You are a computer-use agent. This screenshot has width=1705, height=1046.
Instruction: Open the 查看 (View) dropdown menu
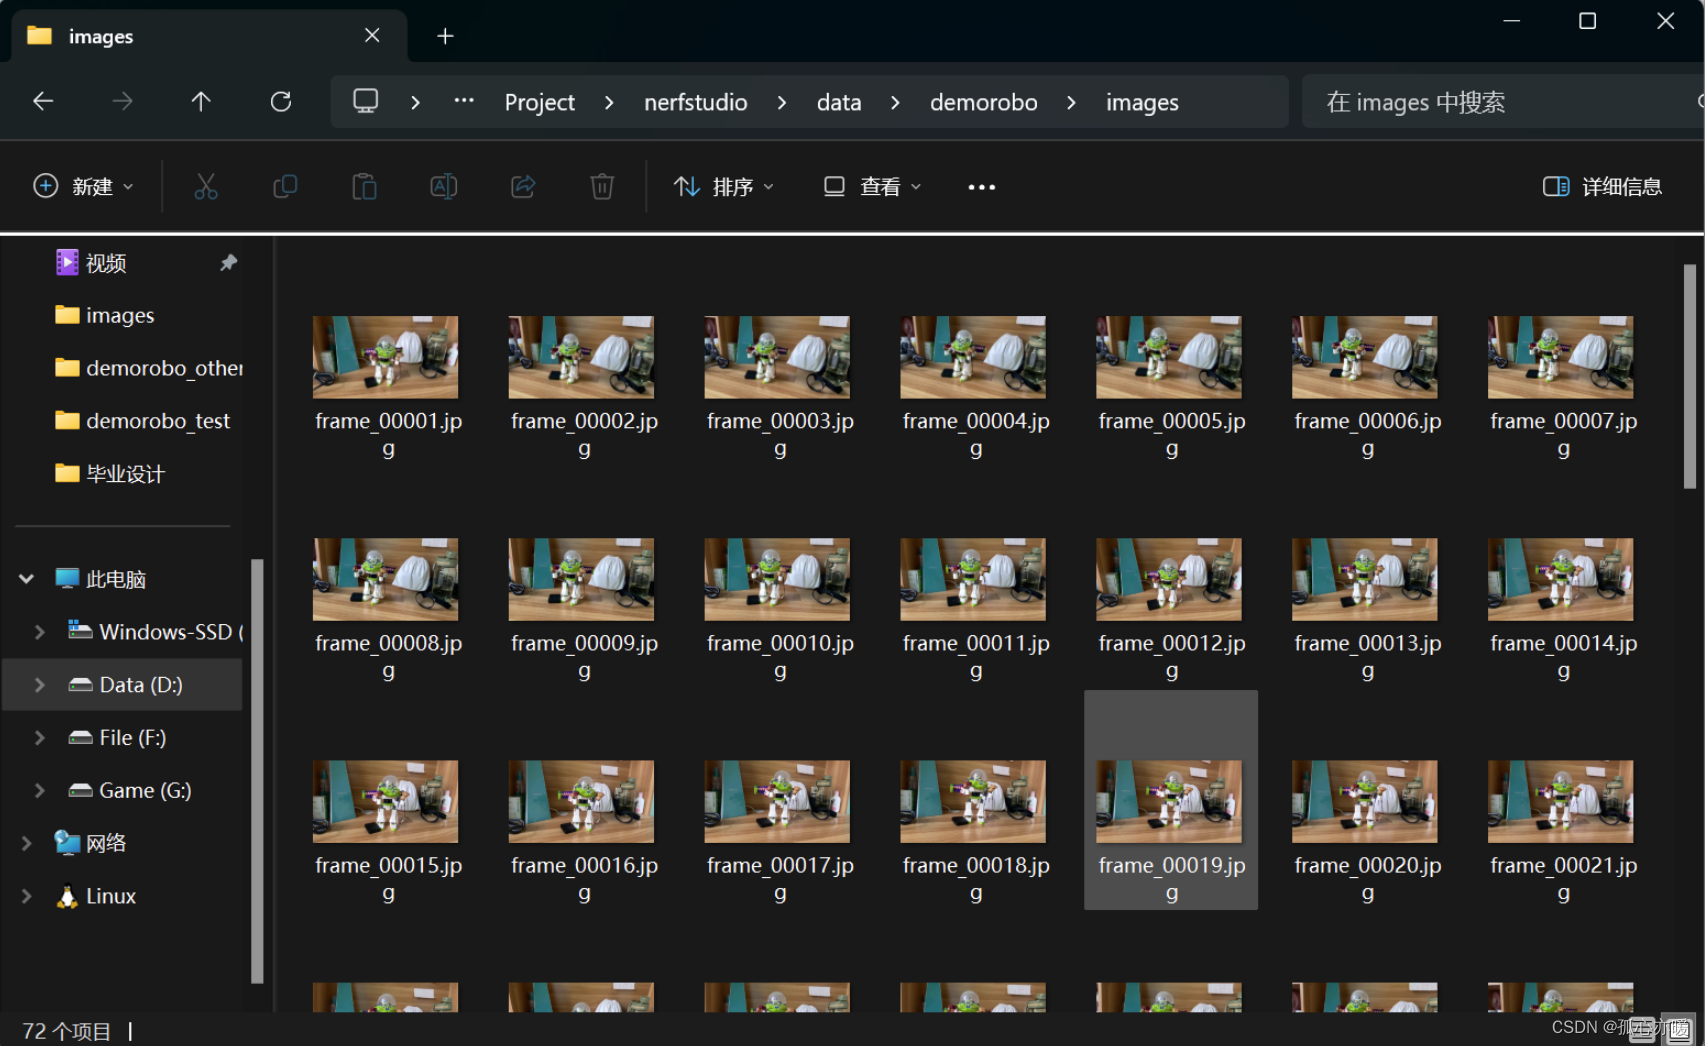point(872,186)
